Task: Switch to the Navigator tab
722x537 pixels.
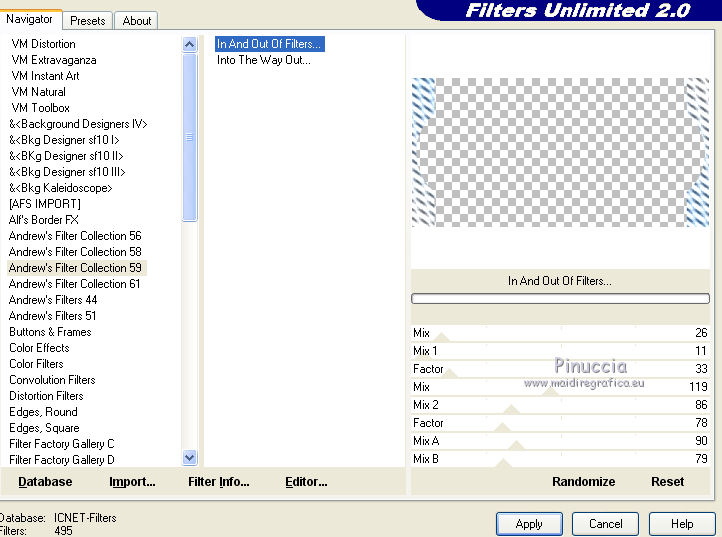Action: [30, 19]
